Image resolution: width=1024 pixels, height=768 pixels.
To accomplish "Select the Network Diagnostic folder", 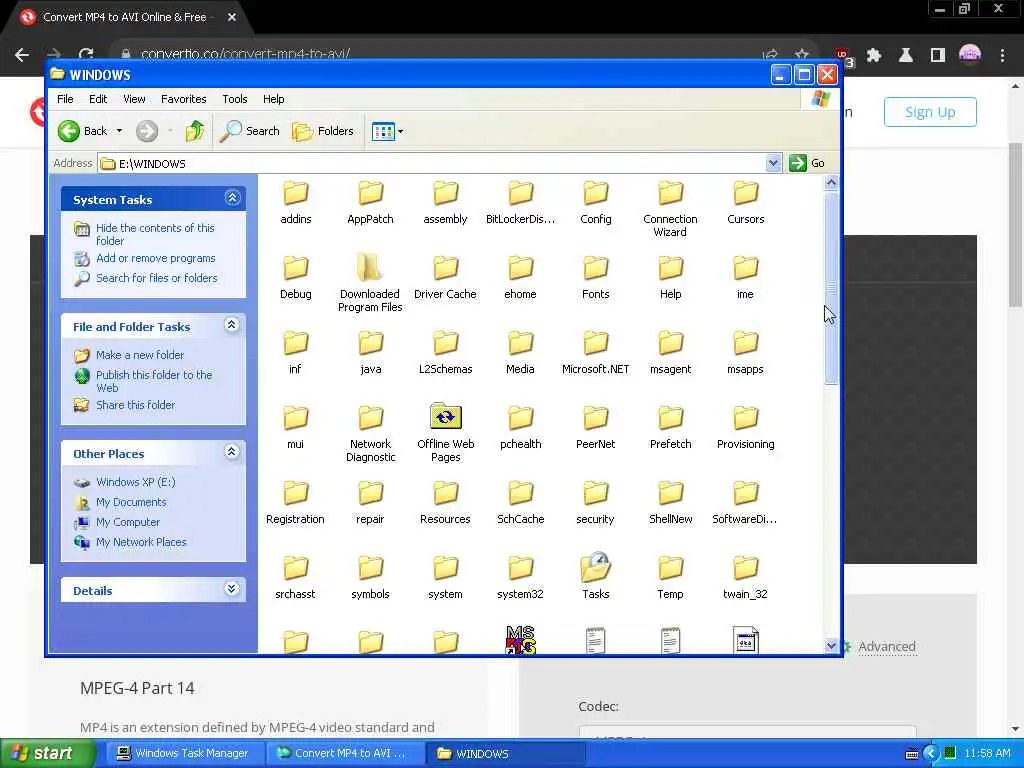I will (370, 432).
